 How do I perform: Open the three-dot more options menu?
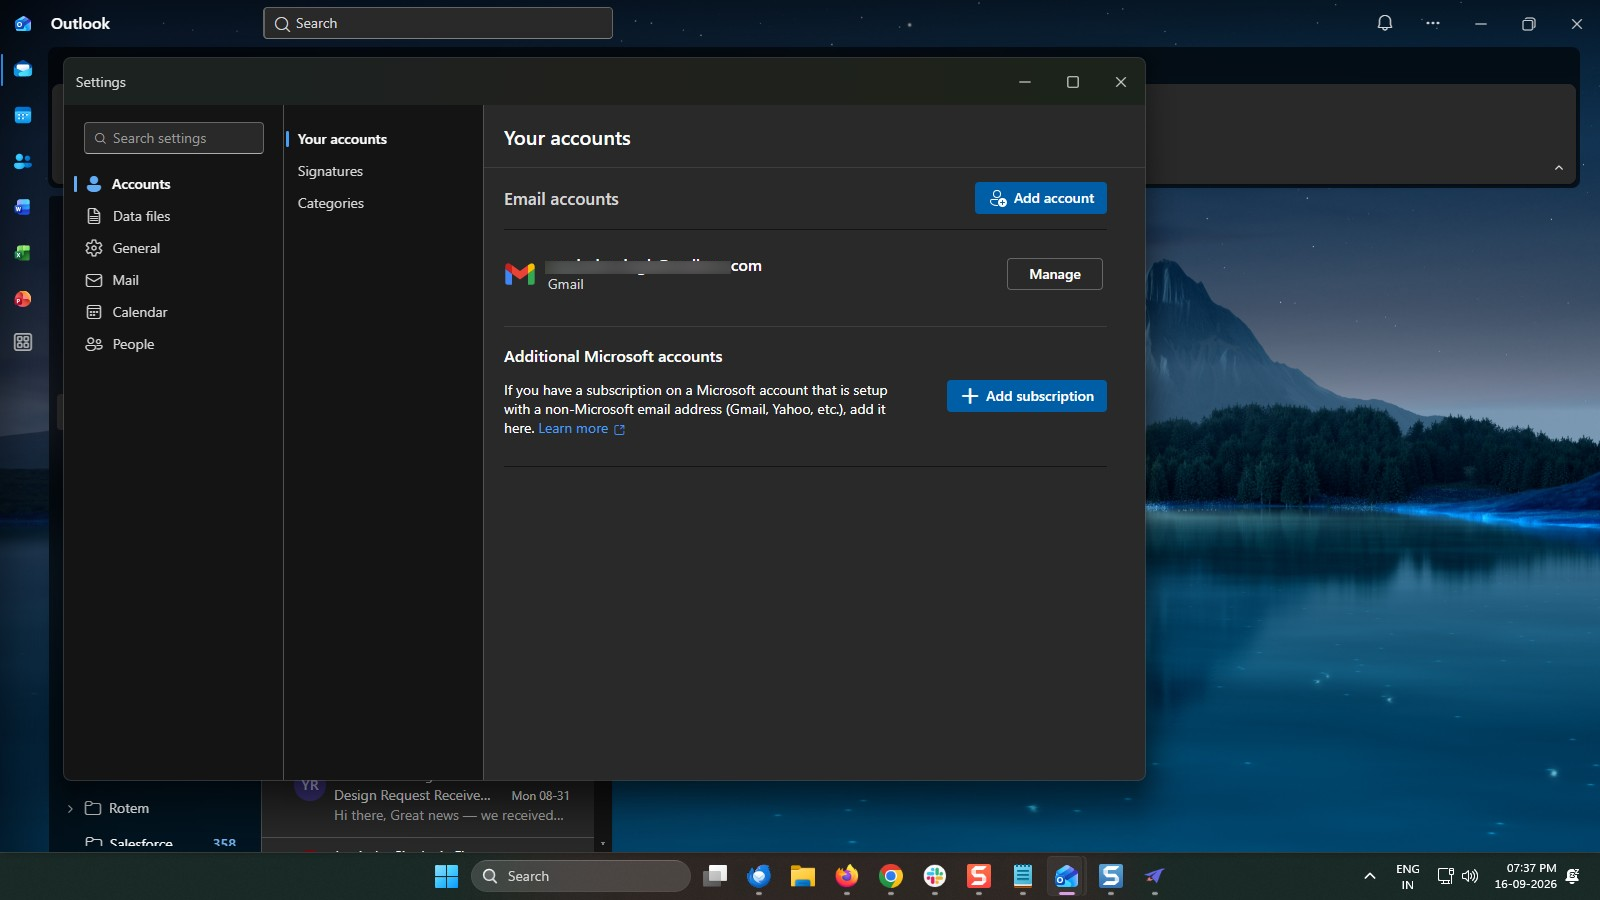tap(1433, 23)
